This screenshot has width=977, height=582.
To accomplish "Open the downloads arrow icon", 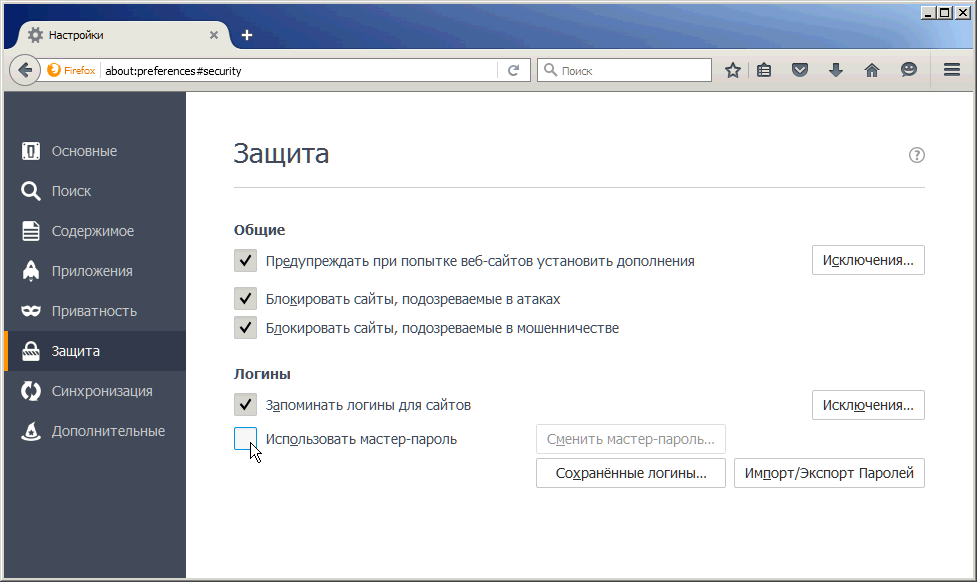I will [836, 70].
